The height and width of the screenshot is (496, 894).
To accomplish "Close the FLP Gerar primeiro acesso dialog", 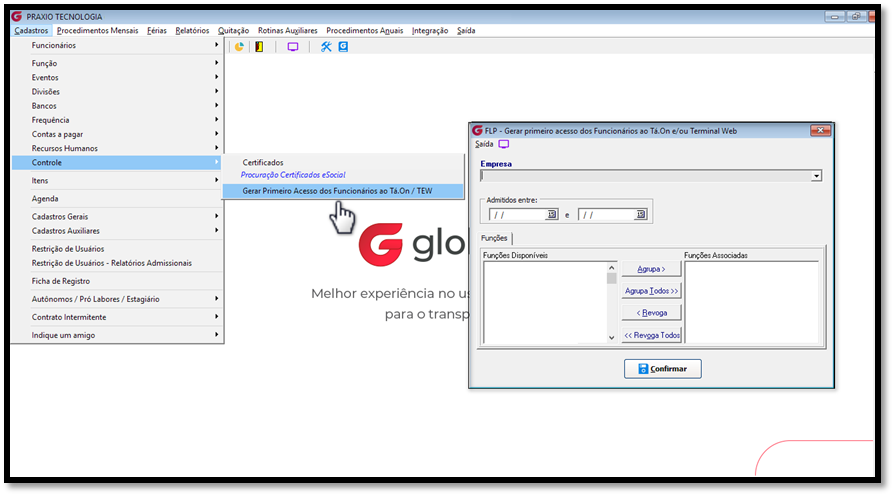I will tap(820, 131).
